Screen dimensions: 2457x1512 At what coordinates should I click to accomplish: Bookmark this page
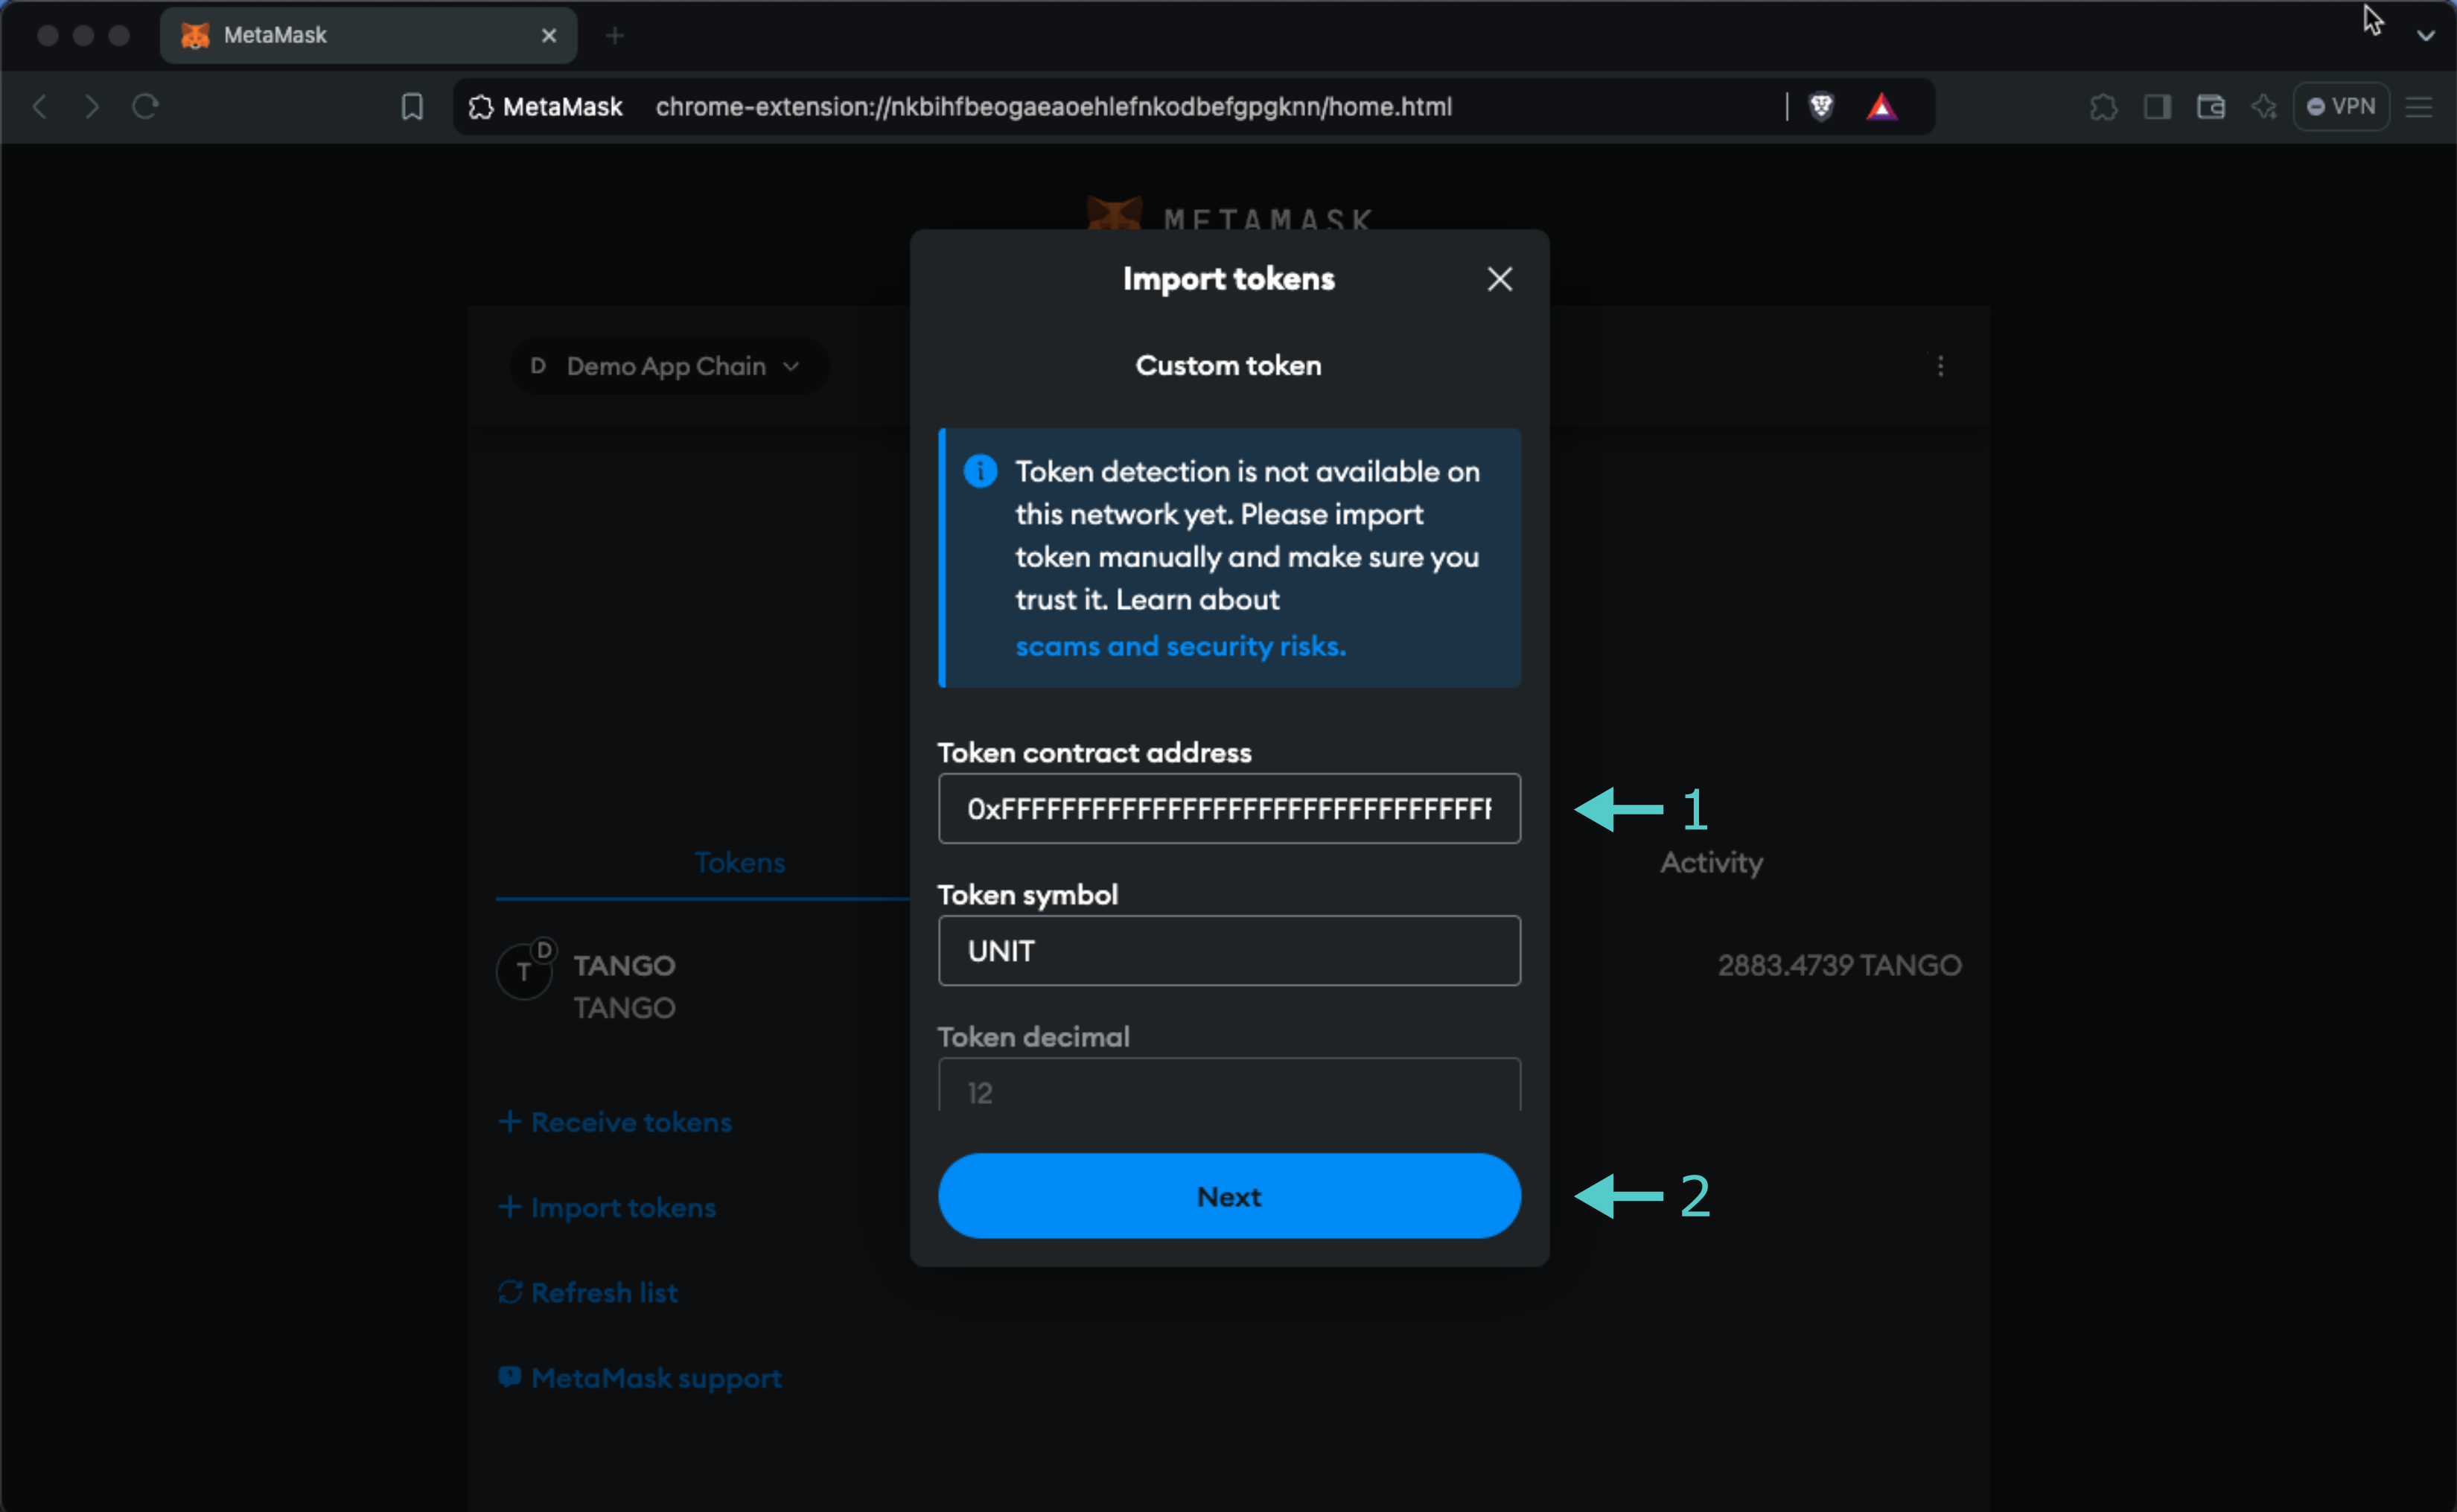coord(411,106)
